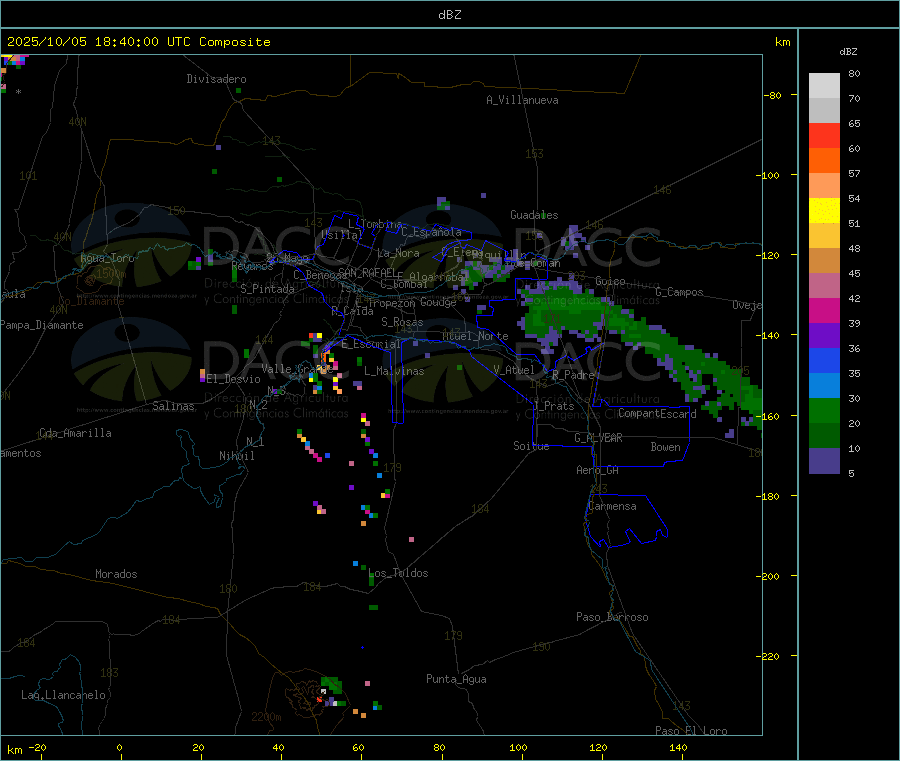Click the L_Malvinas map label
This screenshot has width=900, height=761.
point(394,371)
